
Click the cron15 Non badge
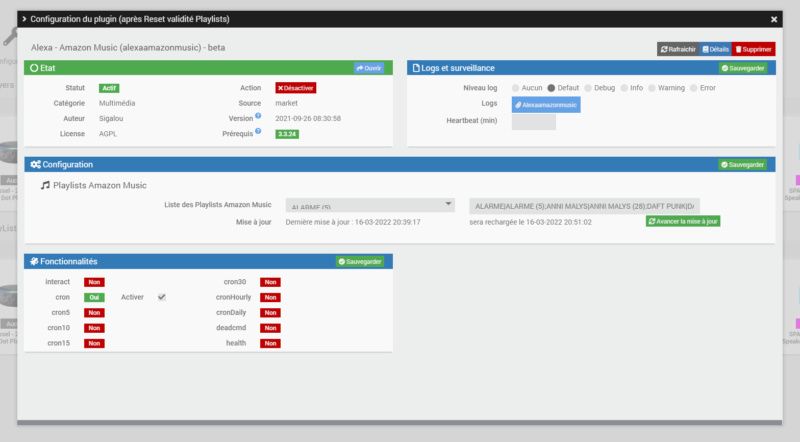click(x=94, y=343)
